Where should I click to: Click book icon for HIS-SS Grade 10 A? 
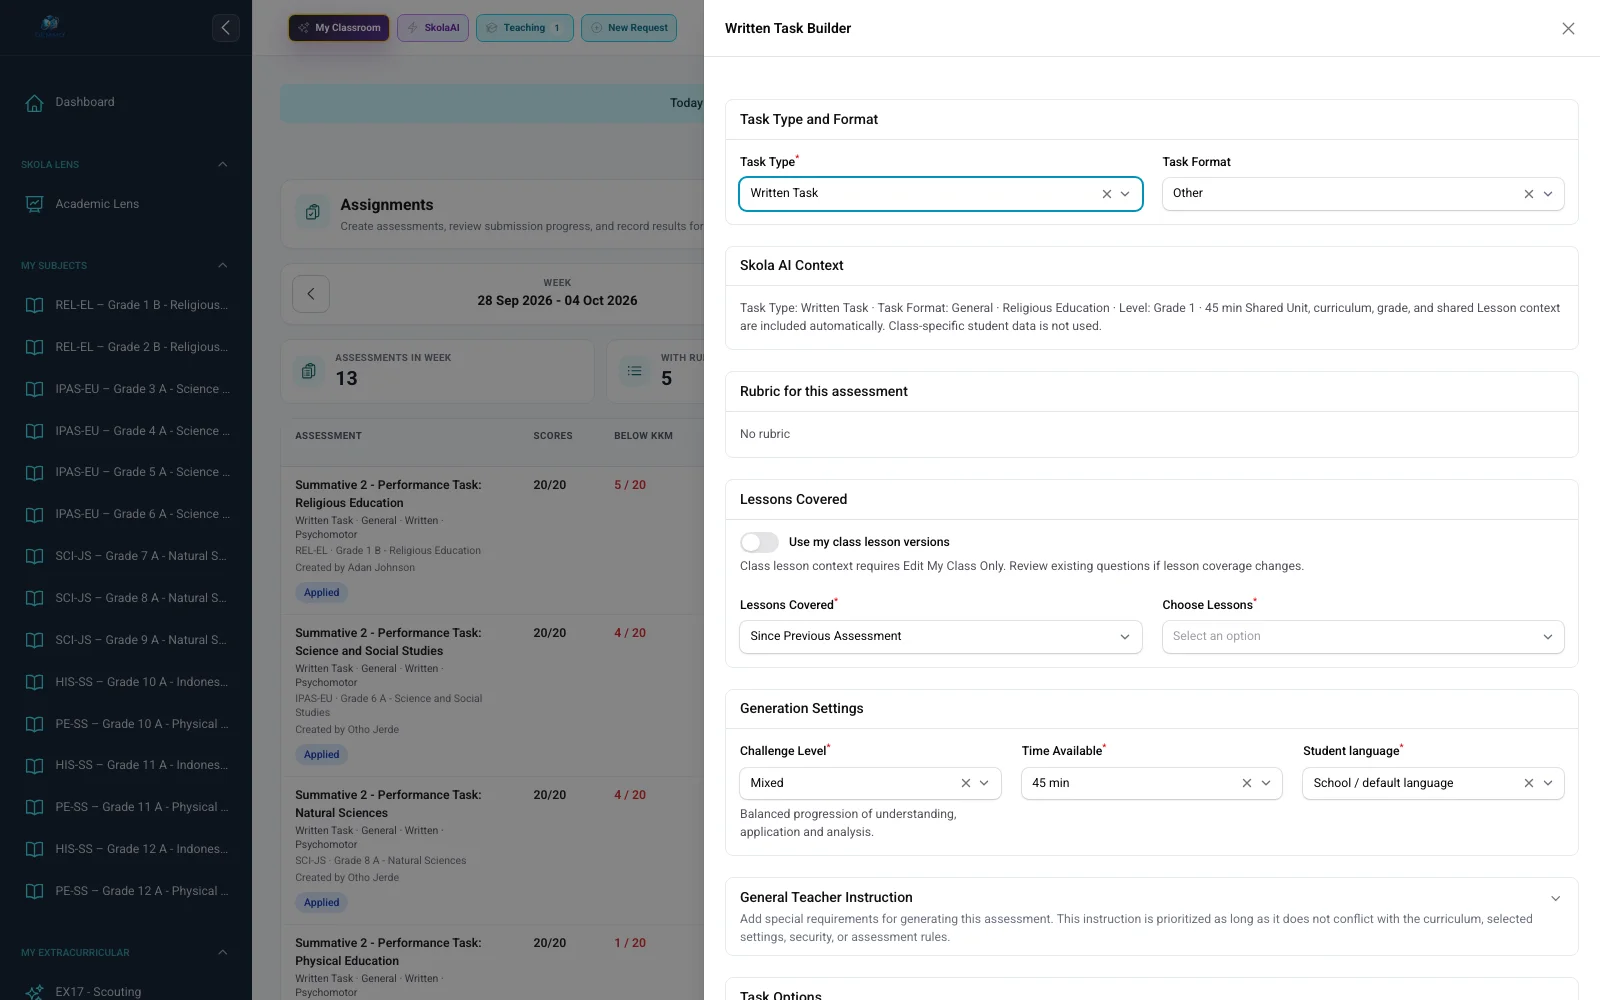coord(34,682)
